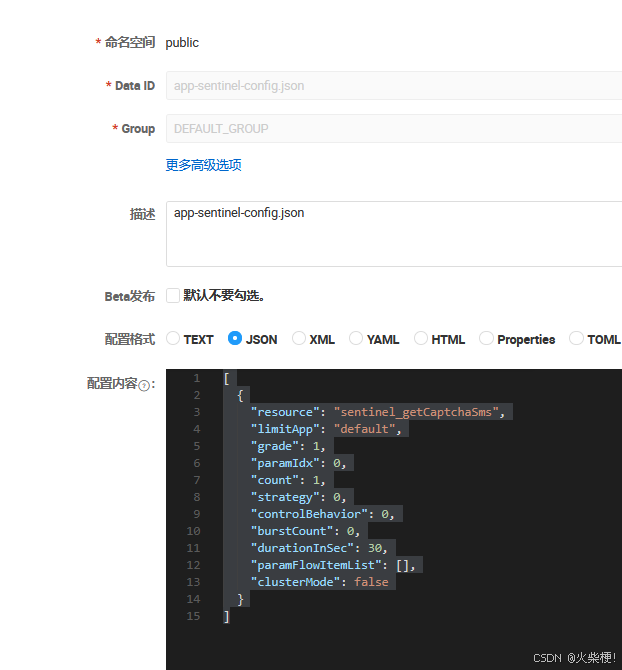Click the Data ID input field
Image resolution: width=622 pixels, height=670 pixels.
pos(394,85)
